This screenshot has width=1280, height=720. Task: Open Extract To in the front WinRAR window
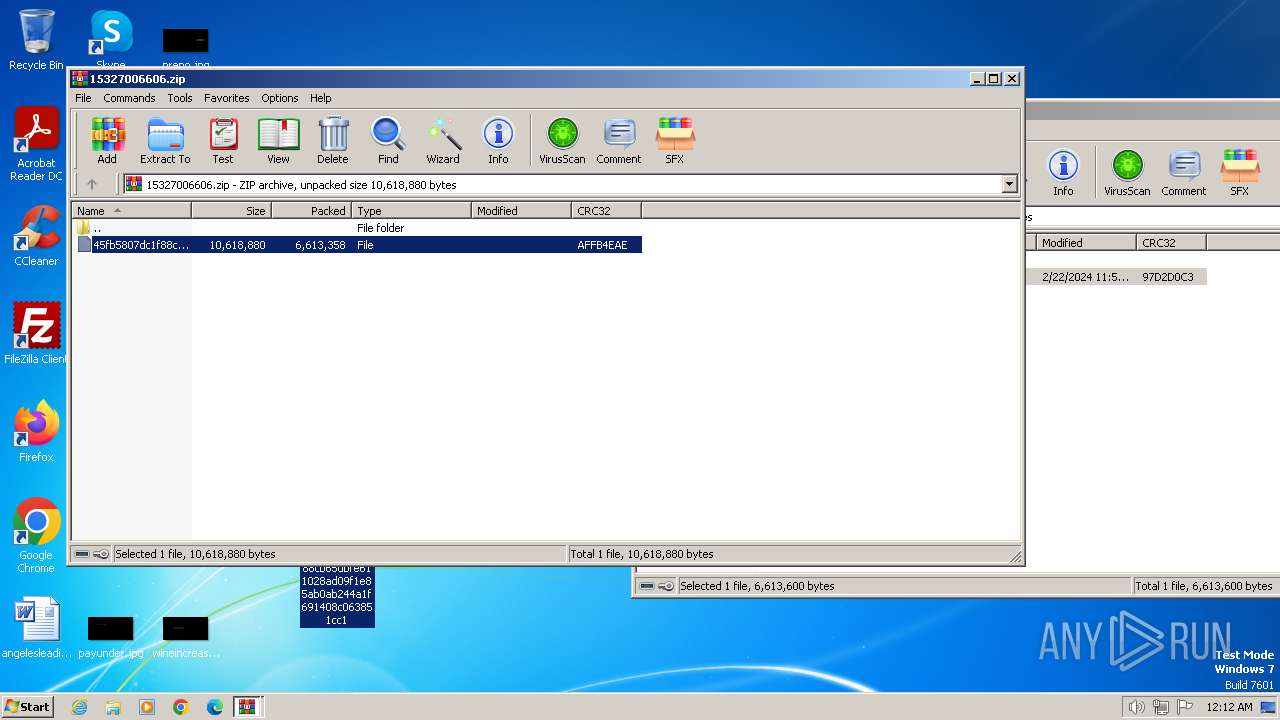165,140
